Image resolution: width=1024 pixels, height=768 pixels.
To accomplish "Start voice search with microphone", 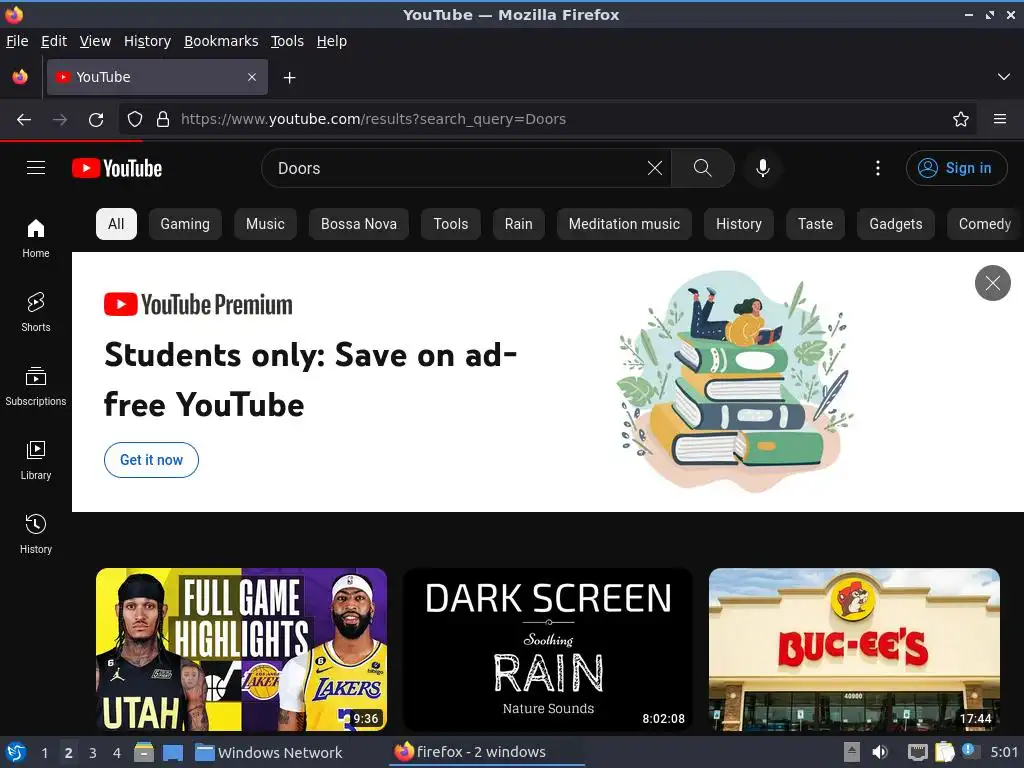I will click(762, 168).
